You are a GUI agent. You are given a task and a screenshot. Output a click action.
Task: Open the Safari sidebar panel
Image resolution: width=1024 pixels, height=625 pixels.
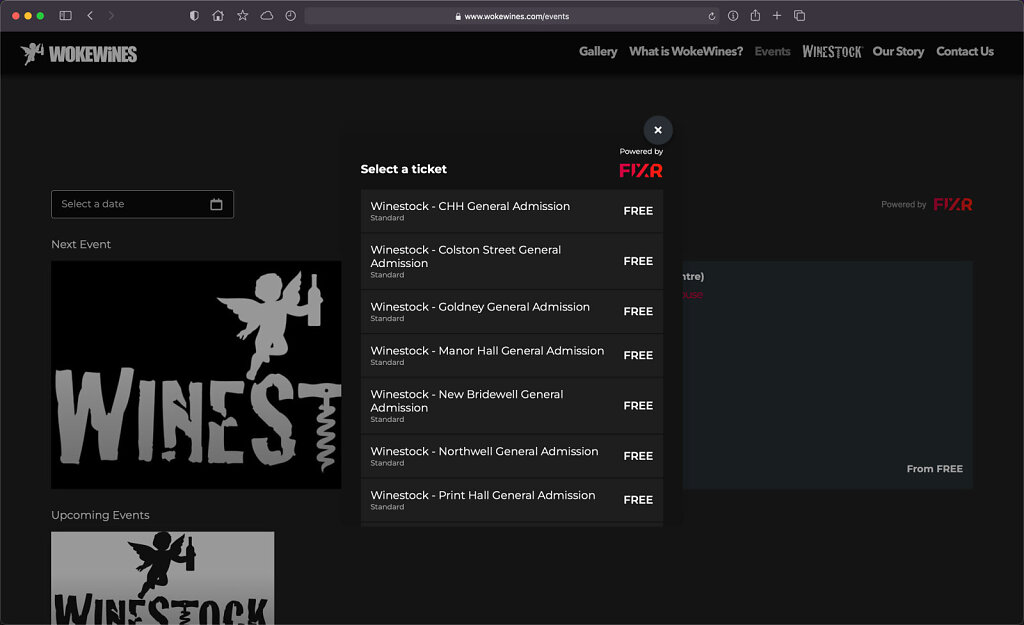point(65,16)
